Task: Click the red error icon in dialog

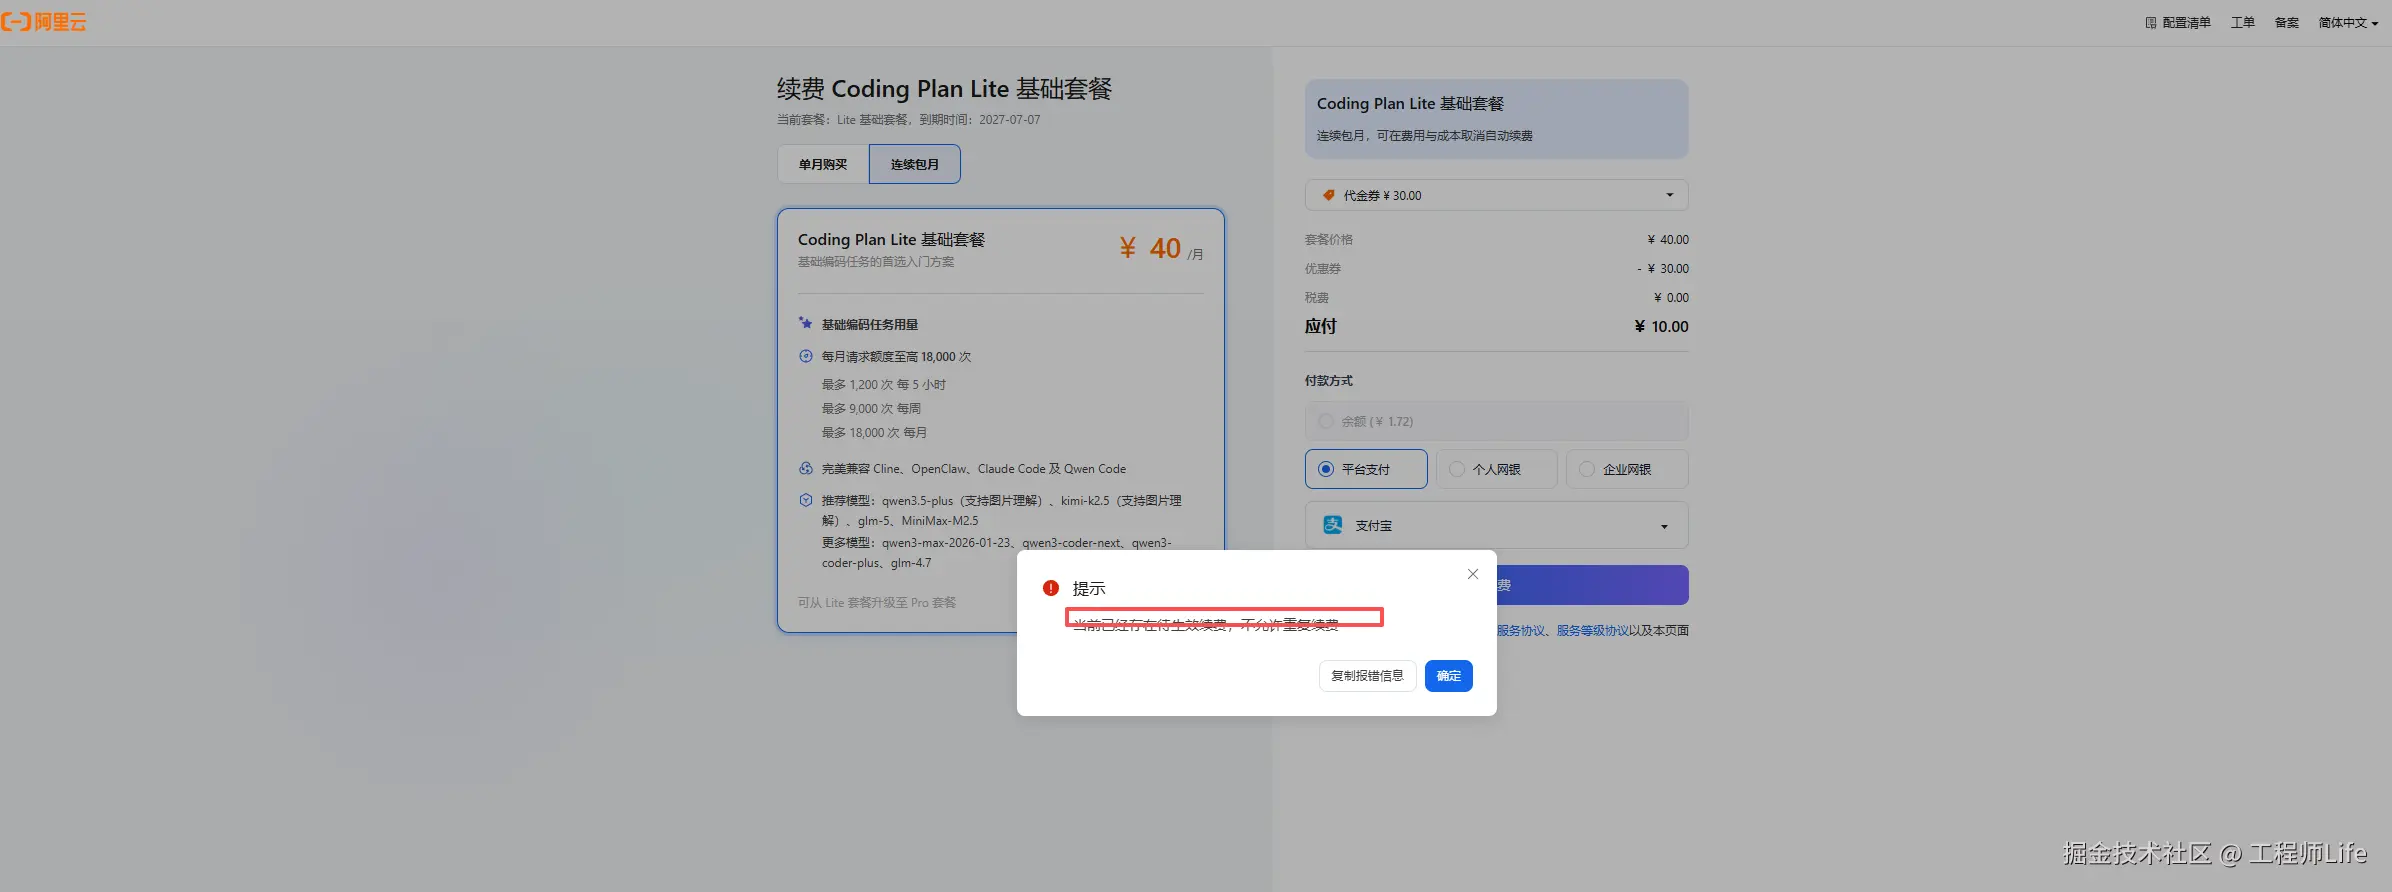Action: (x=1050, y=588)
